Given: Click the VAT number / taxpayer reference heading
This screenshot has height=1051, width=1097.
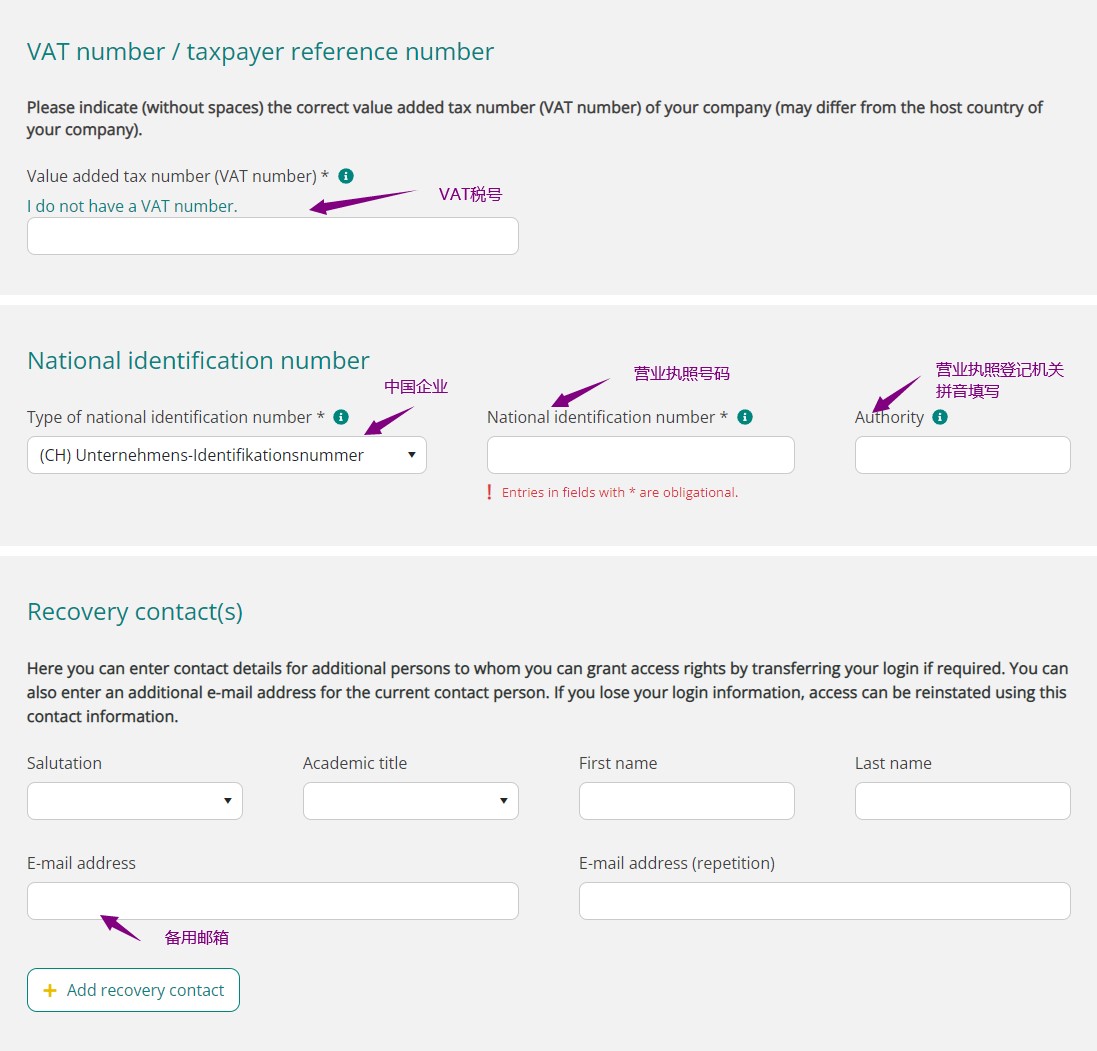Looking at the screenshot, I should (x=261, y=52).
